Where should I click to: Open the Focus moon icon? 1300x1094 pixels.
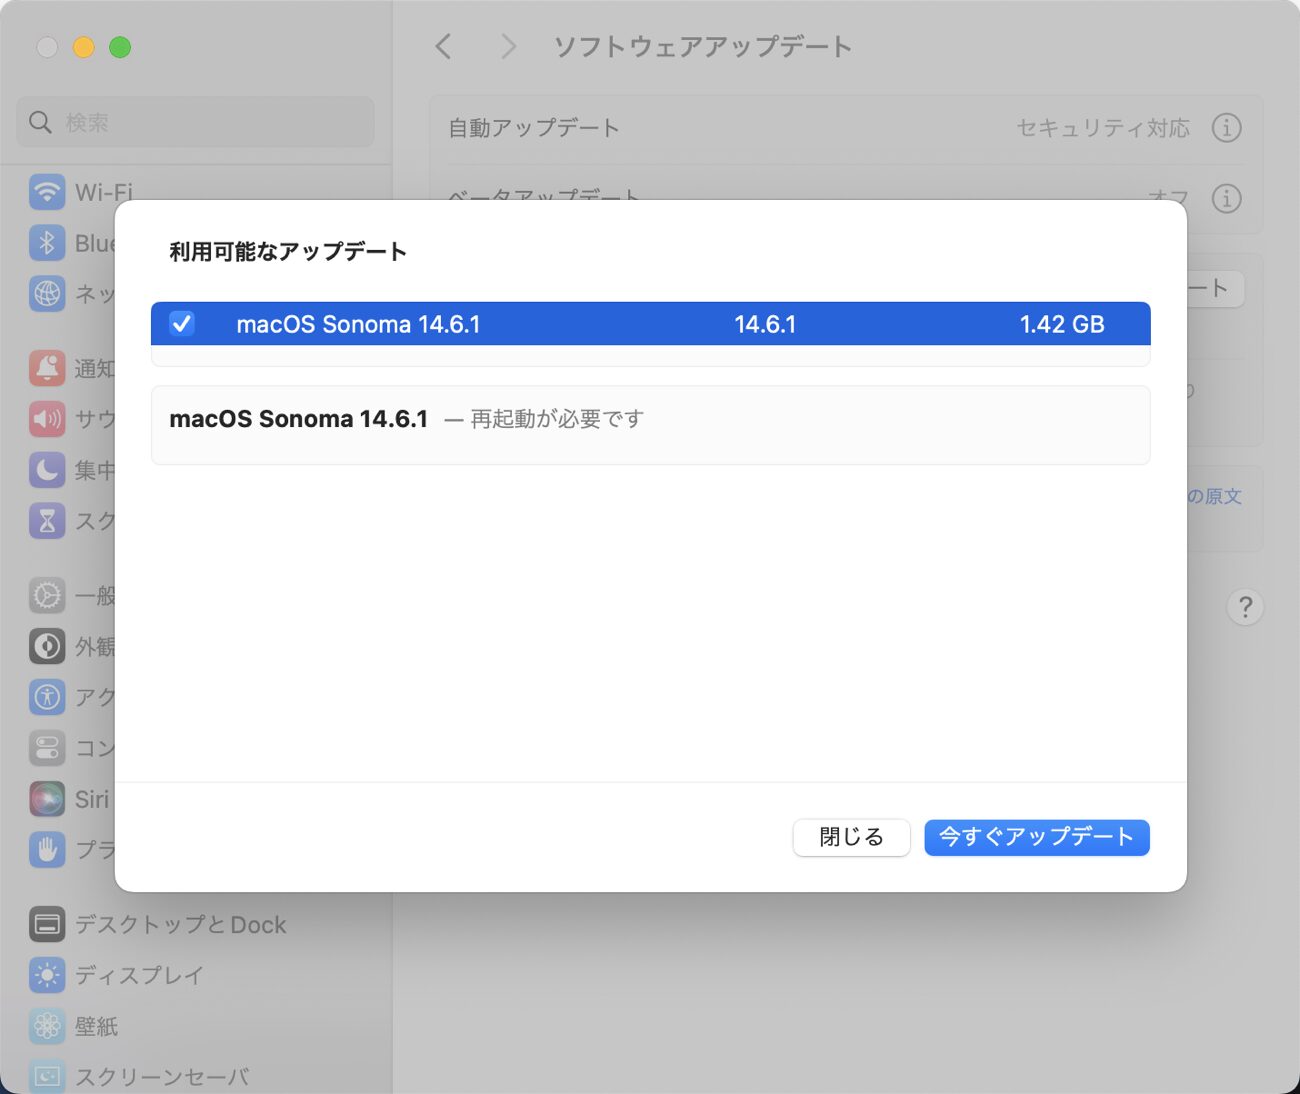(47, 470)
